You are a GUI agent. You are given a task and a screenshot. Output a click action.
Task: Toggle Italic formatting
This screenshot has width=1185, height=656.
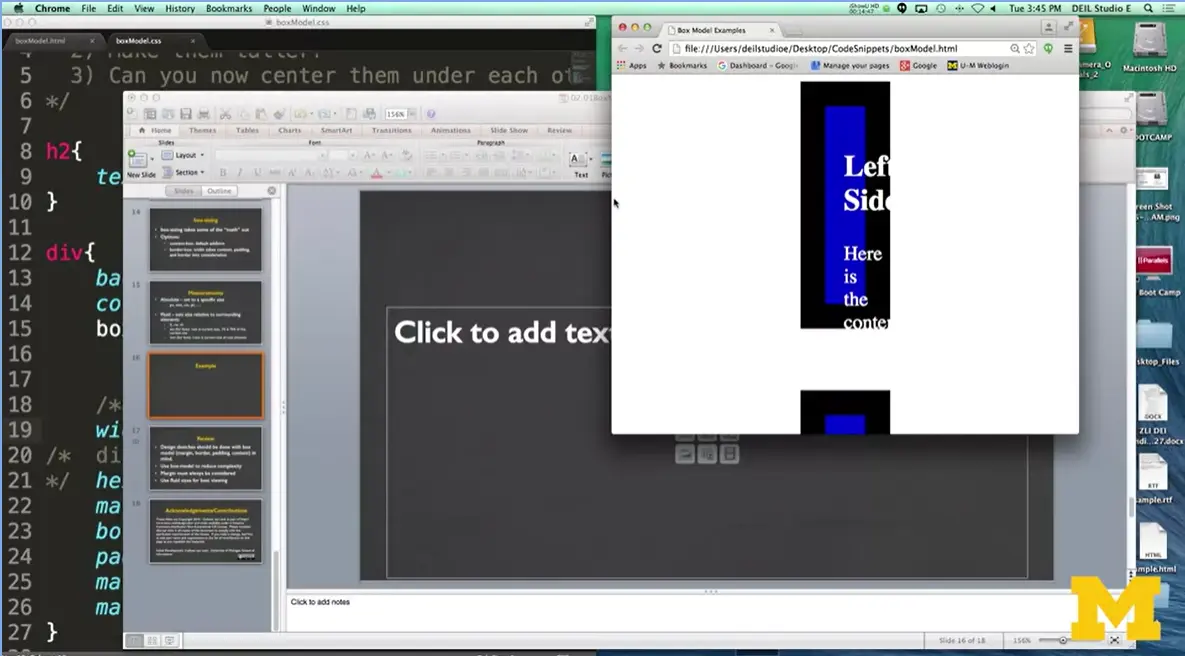240,172
